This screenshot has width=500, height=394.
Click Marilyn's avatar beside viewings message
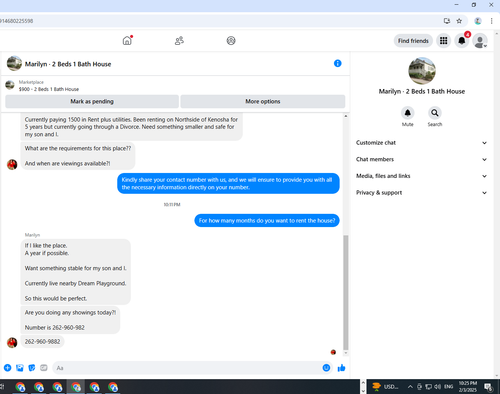click(x=12, y=164)
